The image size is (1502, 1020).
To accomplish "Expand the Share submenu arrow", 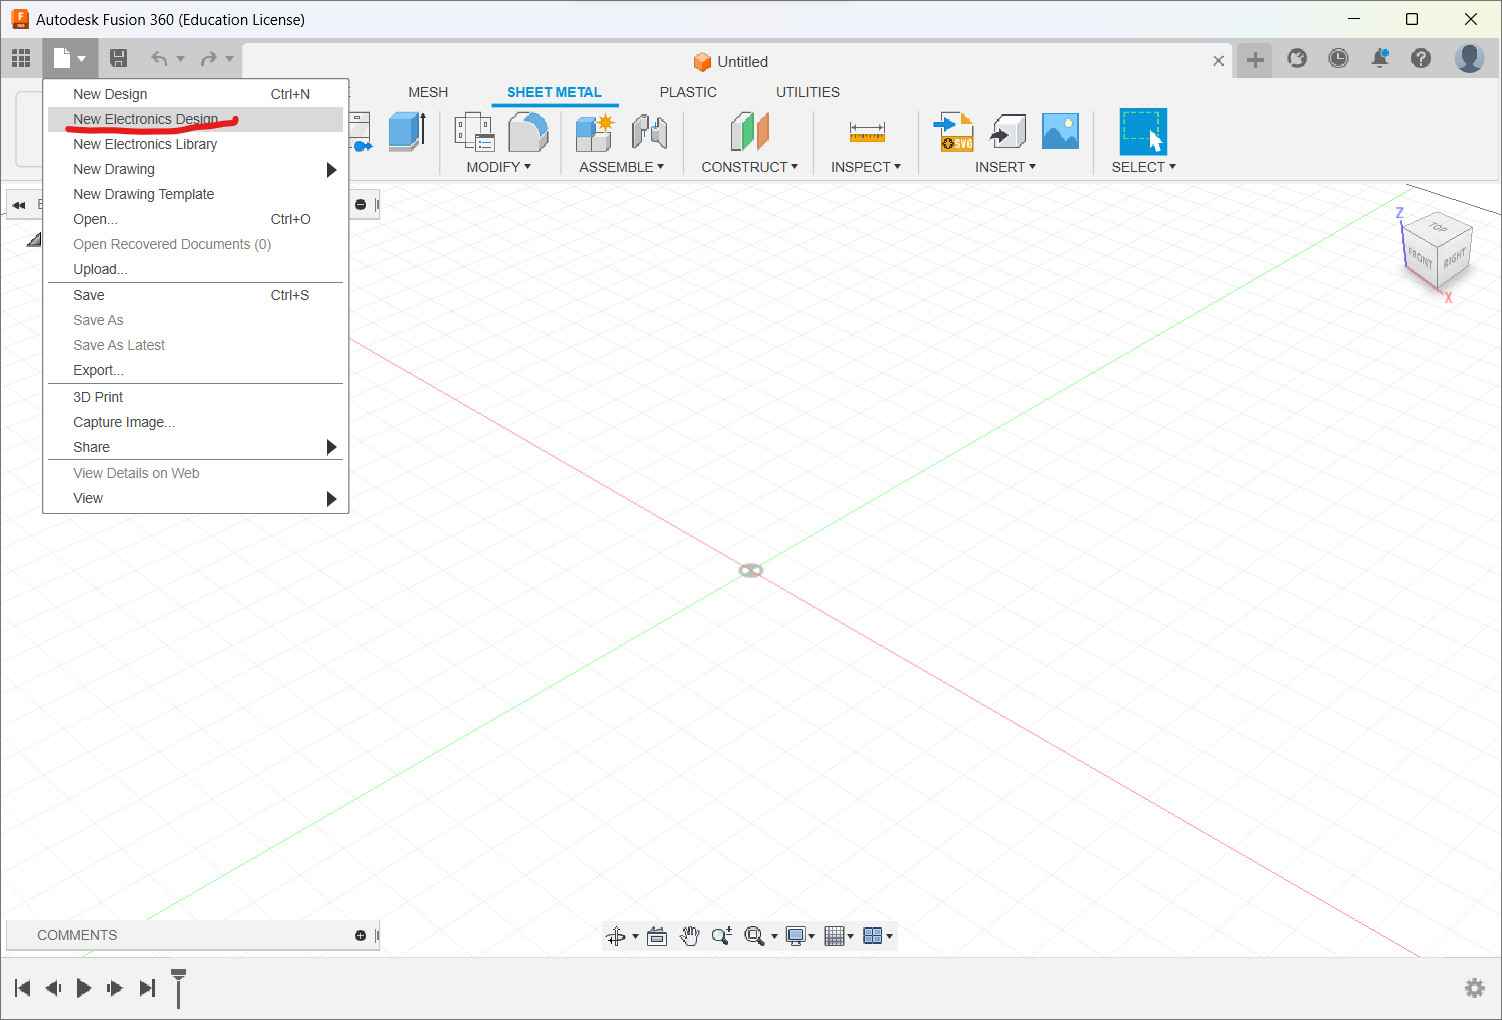I will click(x=331, y=447).
